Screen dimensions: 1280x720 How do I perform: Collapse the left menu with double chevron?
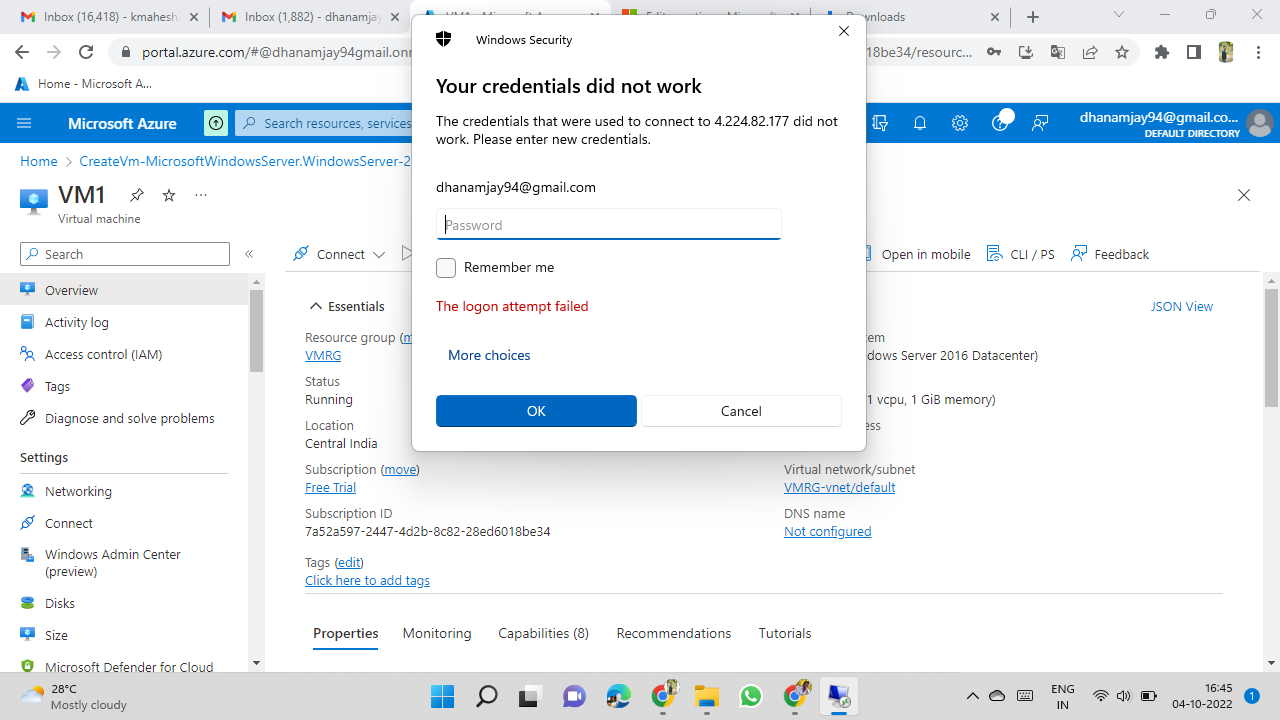(249, 254)
